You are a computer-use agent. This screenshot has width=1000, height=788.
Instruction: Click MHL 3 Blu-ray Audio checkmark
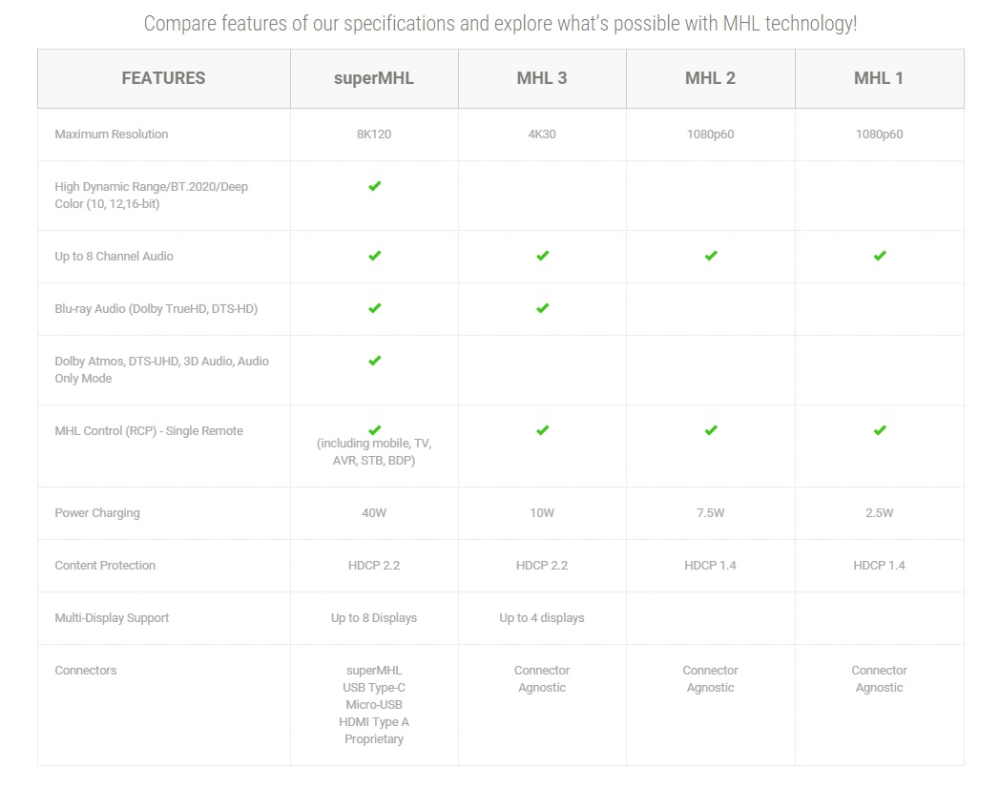542,308
